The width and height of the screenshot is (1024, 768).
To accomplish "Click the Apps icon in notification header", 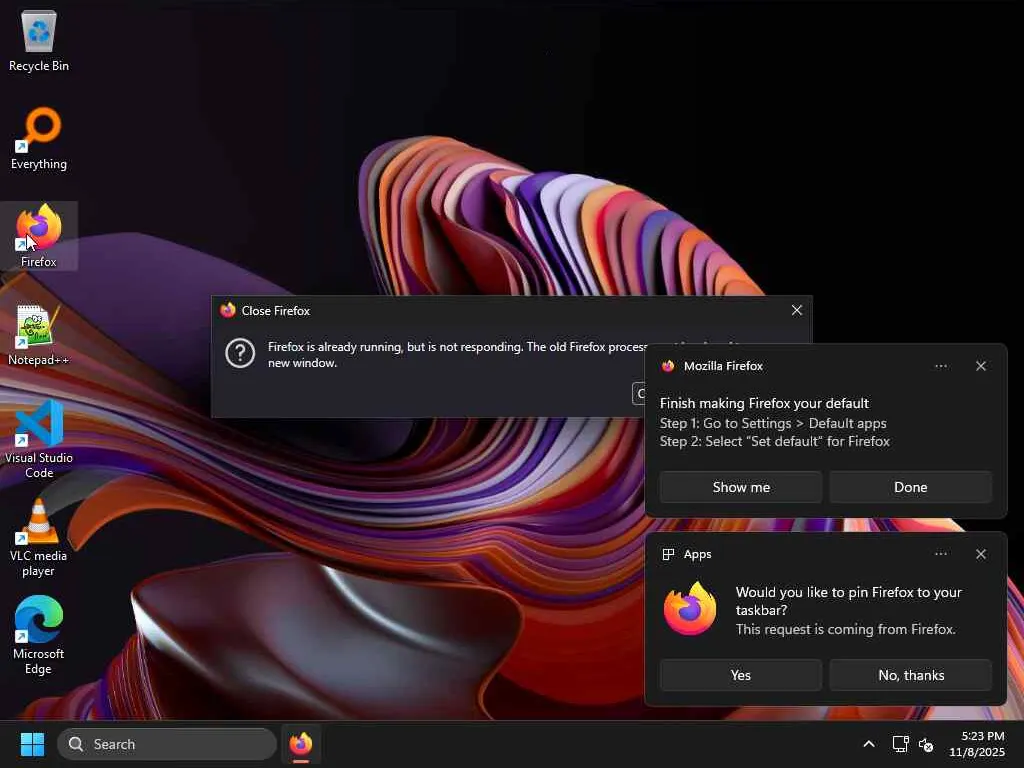I will pos(668,554).
